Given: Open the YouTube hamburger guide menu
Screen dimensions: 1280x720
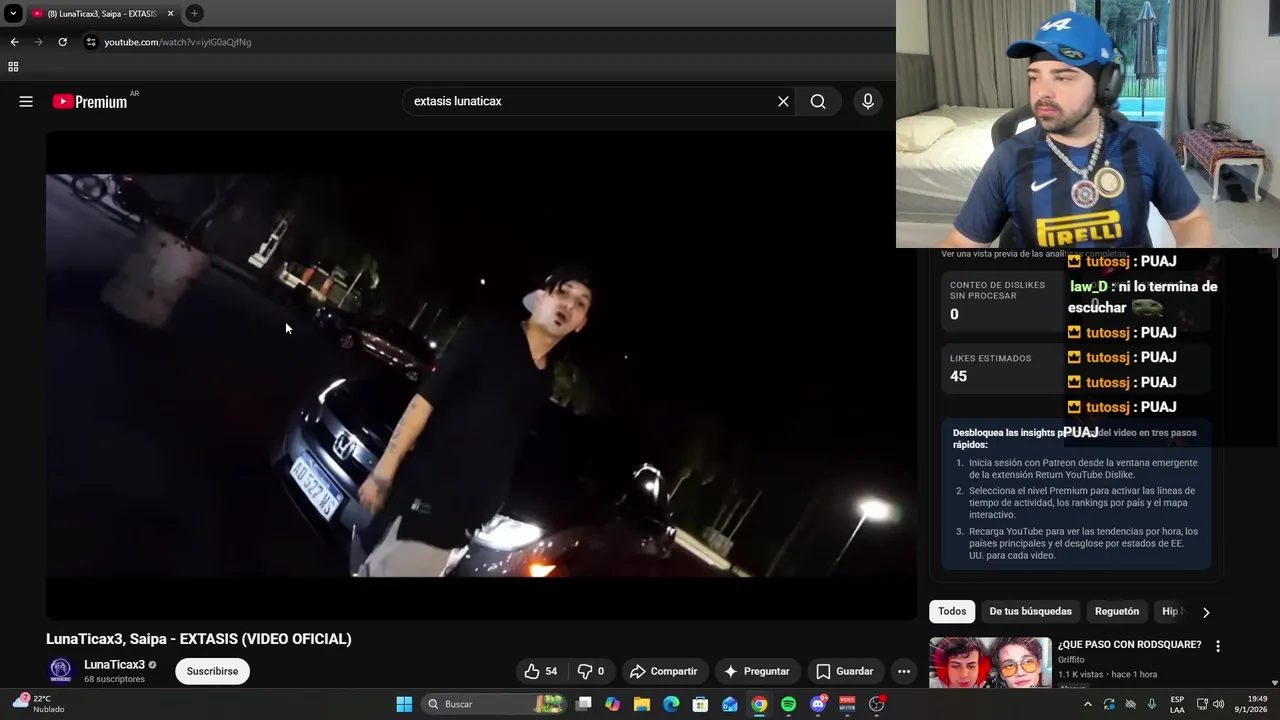Looking at the screenshot, I should click(26, 101).
